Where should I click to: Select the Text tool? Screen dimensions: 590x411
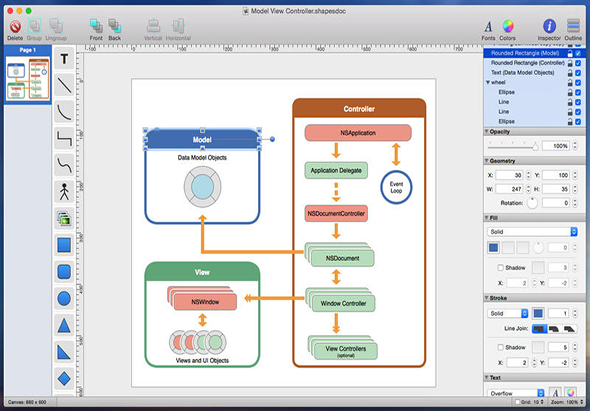64,59
